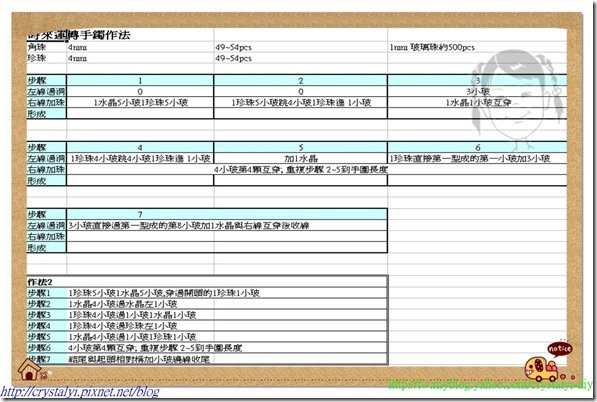Select the "步驟6" row instruction text

tap(155, 348)
